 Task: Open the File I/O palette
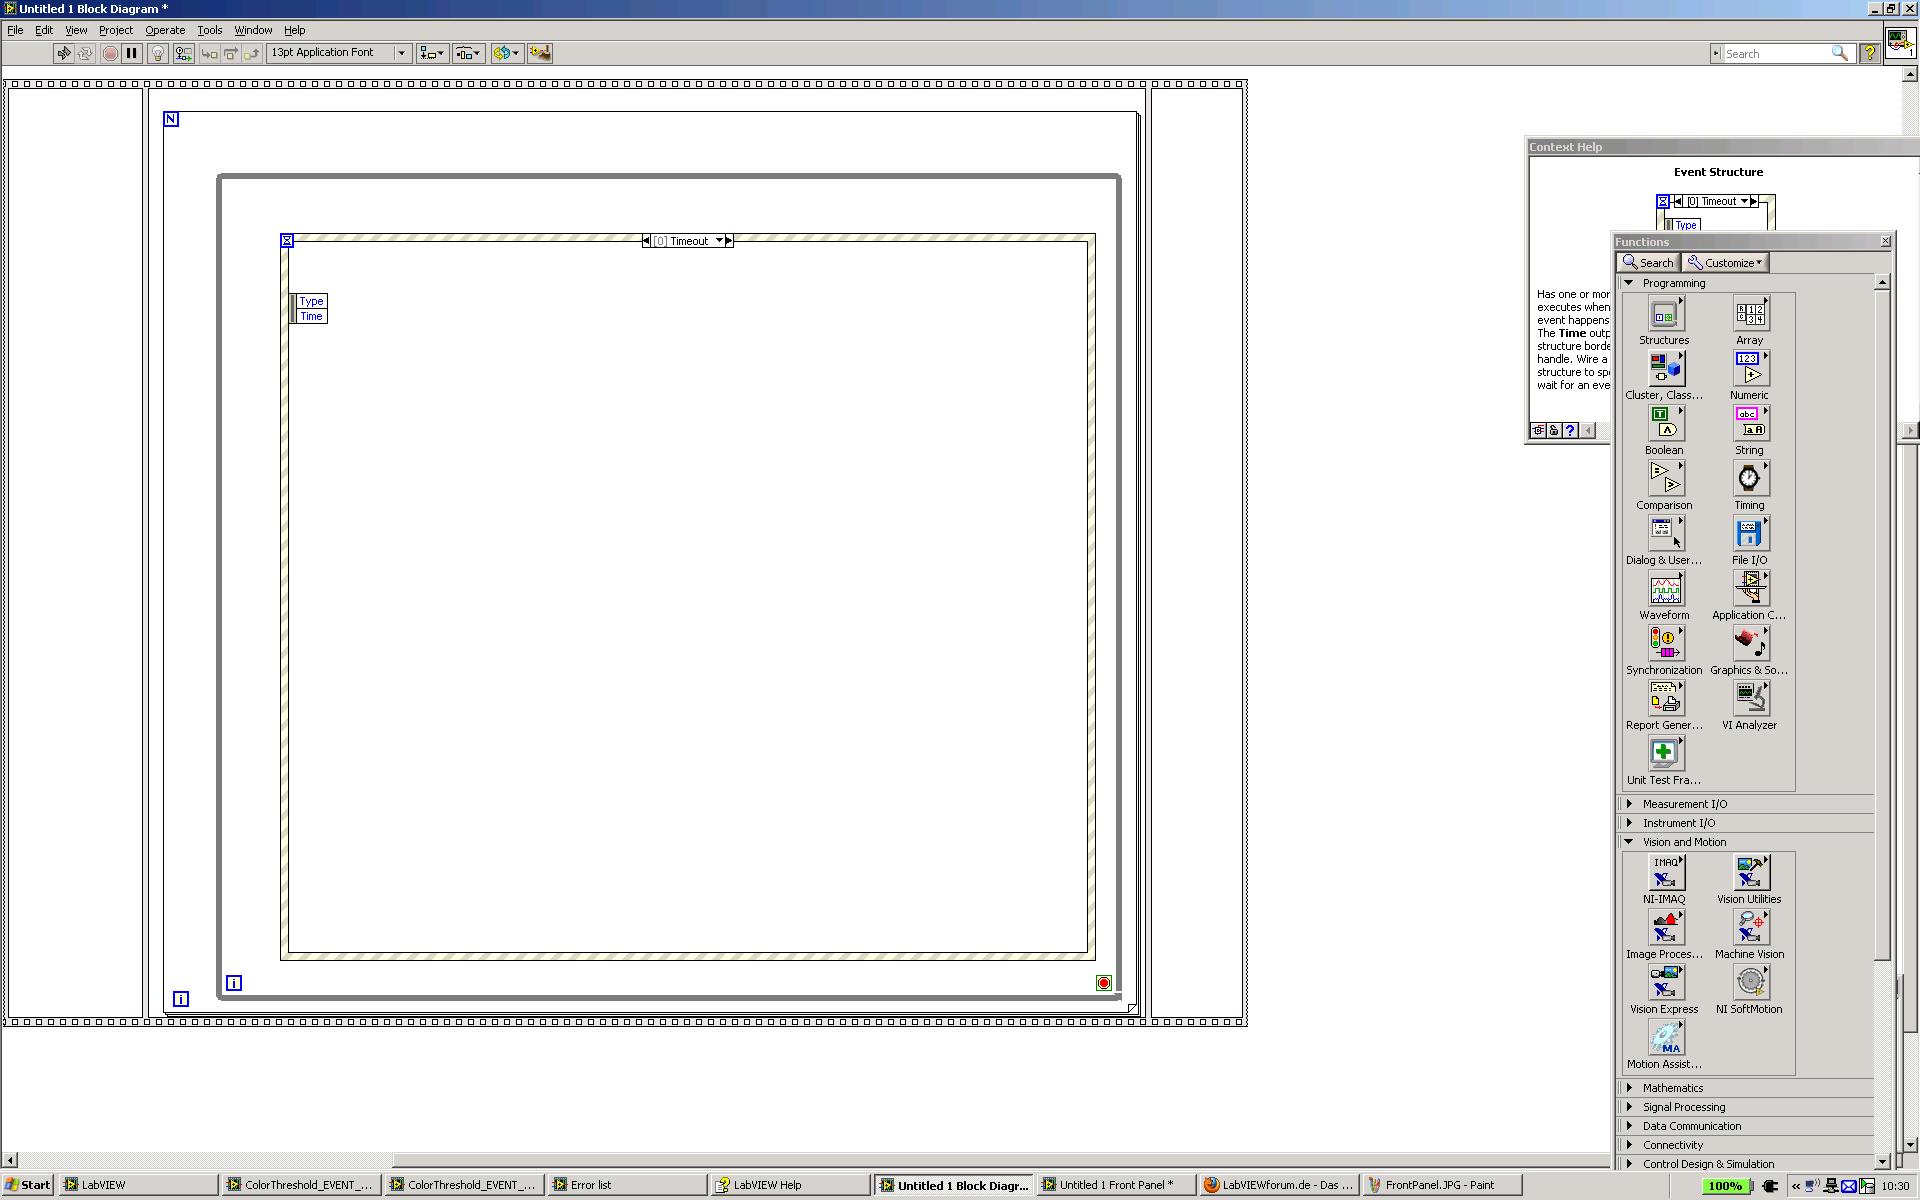click(x=1749, y=534)
